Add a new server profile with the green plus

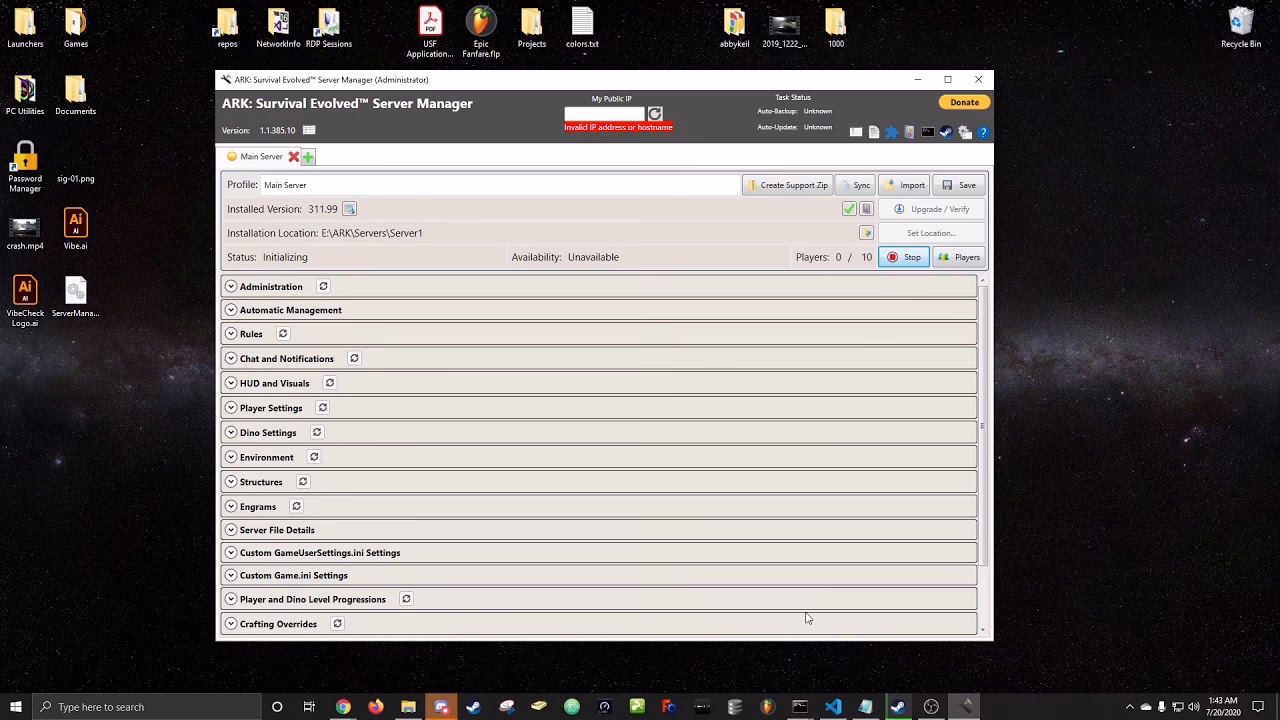click(x=308, y=157)
